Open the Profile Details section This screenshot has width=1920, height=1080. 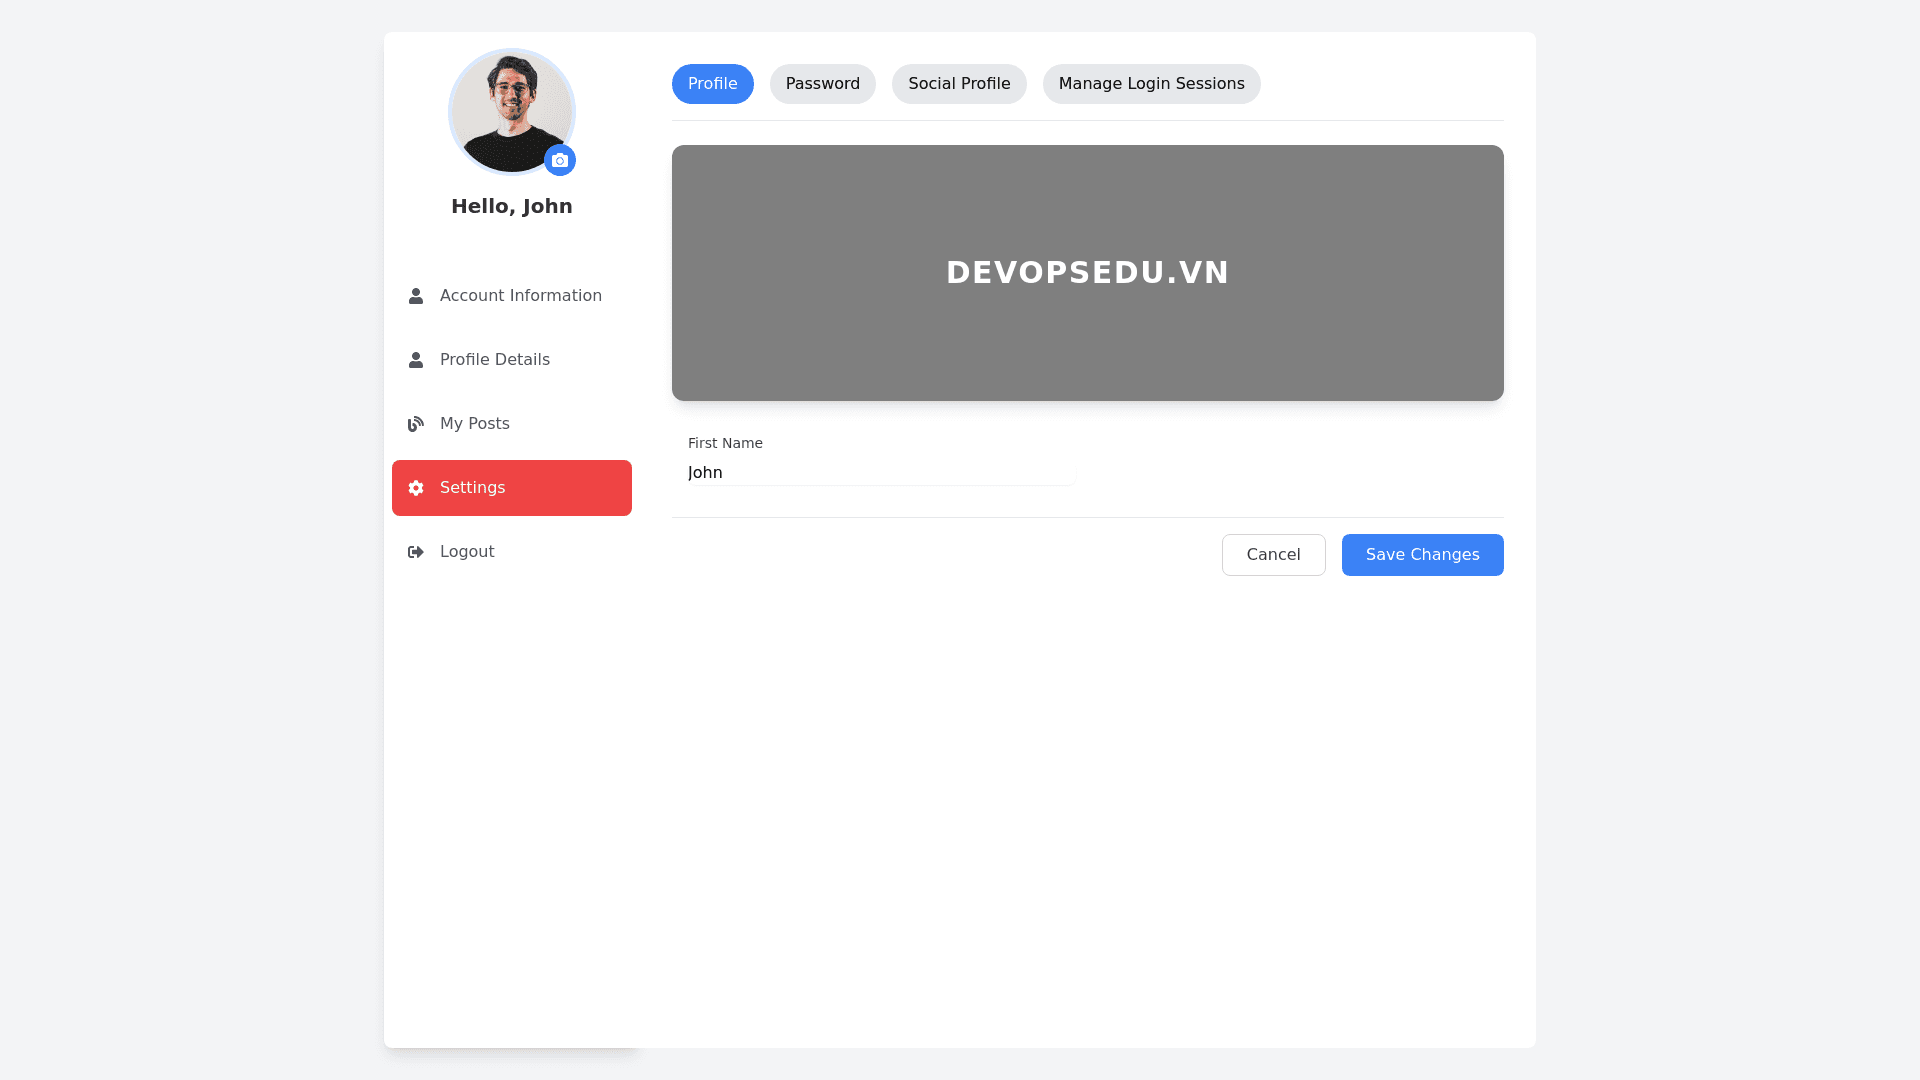point(494,360)
